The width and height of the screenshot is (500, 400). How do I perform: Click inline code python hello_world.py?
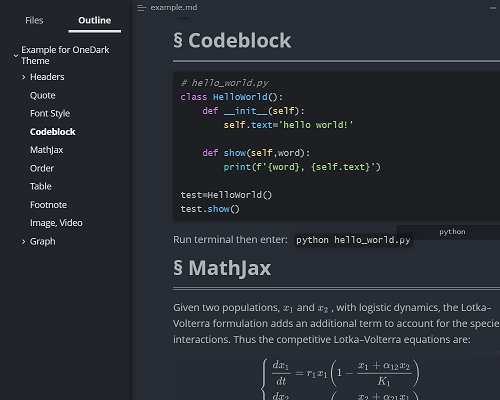pos(353,240)
